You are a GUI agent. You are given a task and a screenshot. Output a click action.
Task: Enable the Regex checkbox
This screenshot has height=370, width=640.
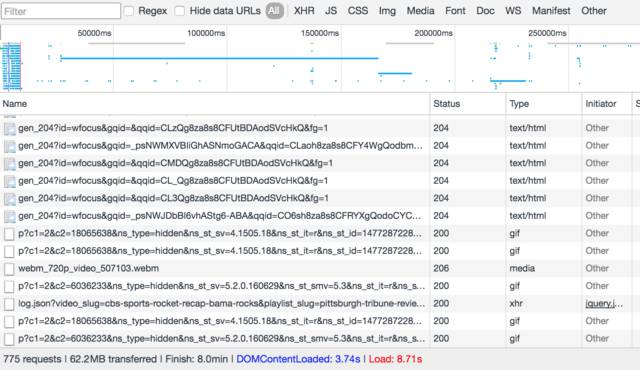coord(129,11)
